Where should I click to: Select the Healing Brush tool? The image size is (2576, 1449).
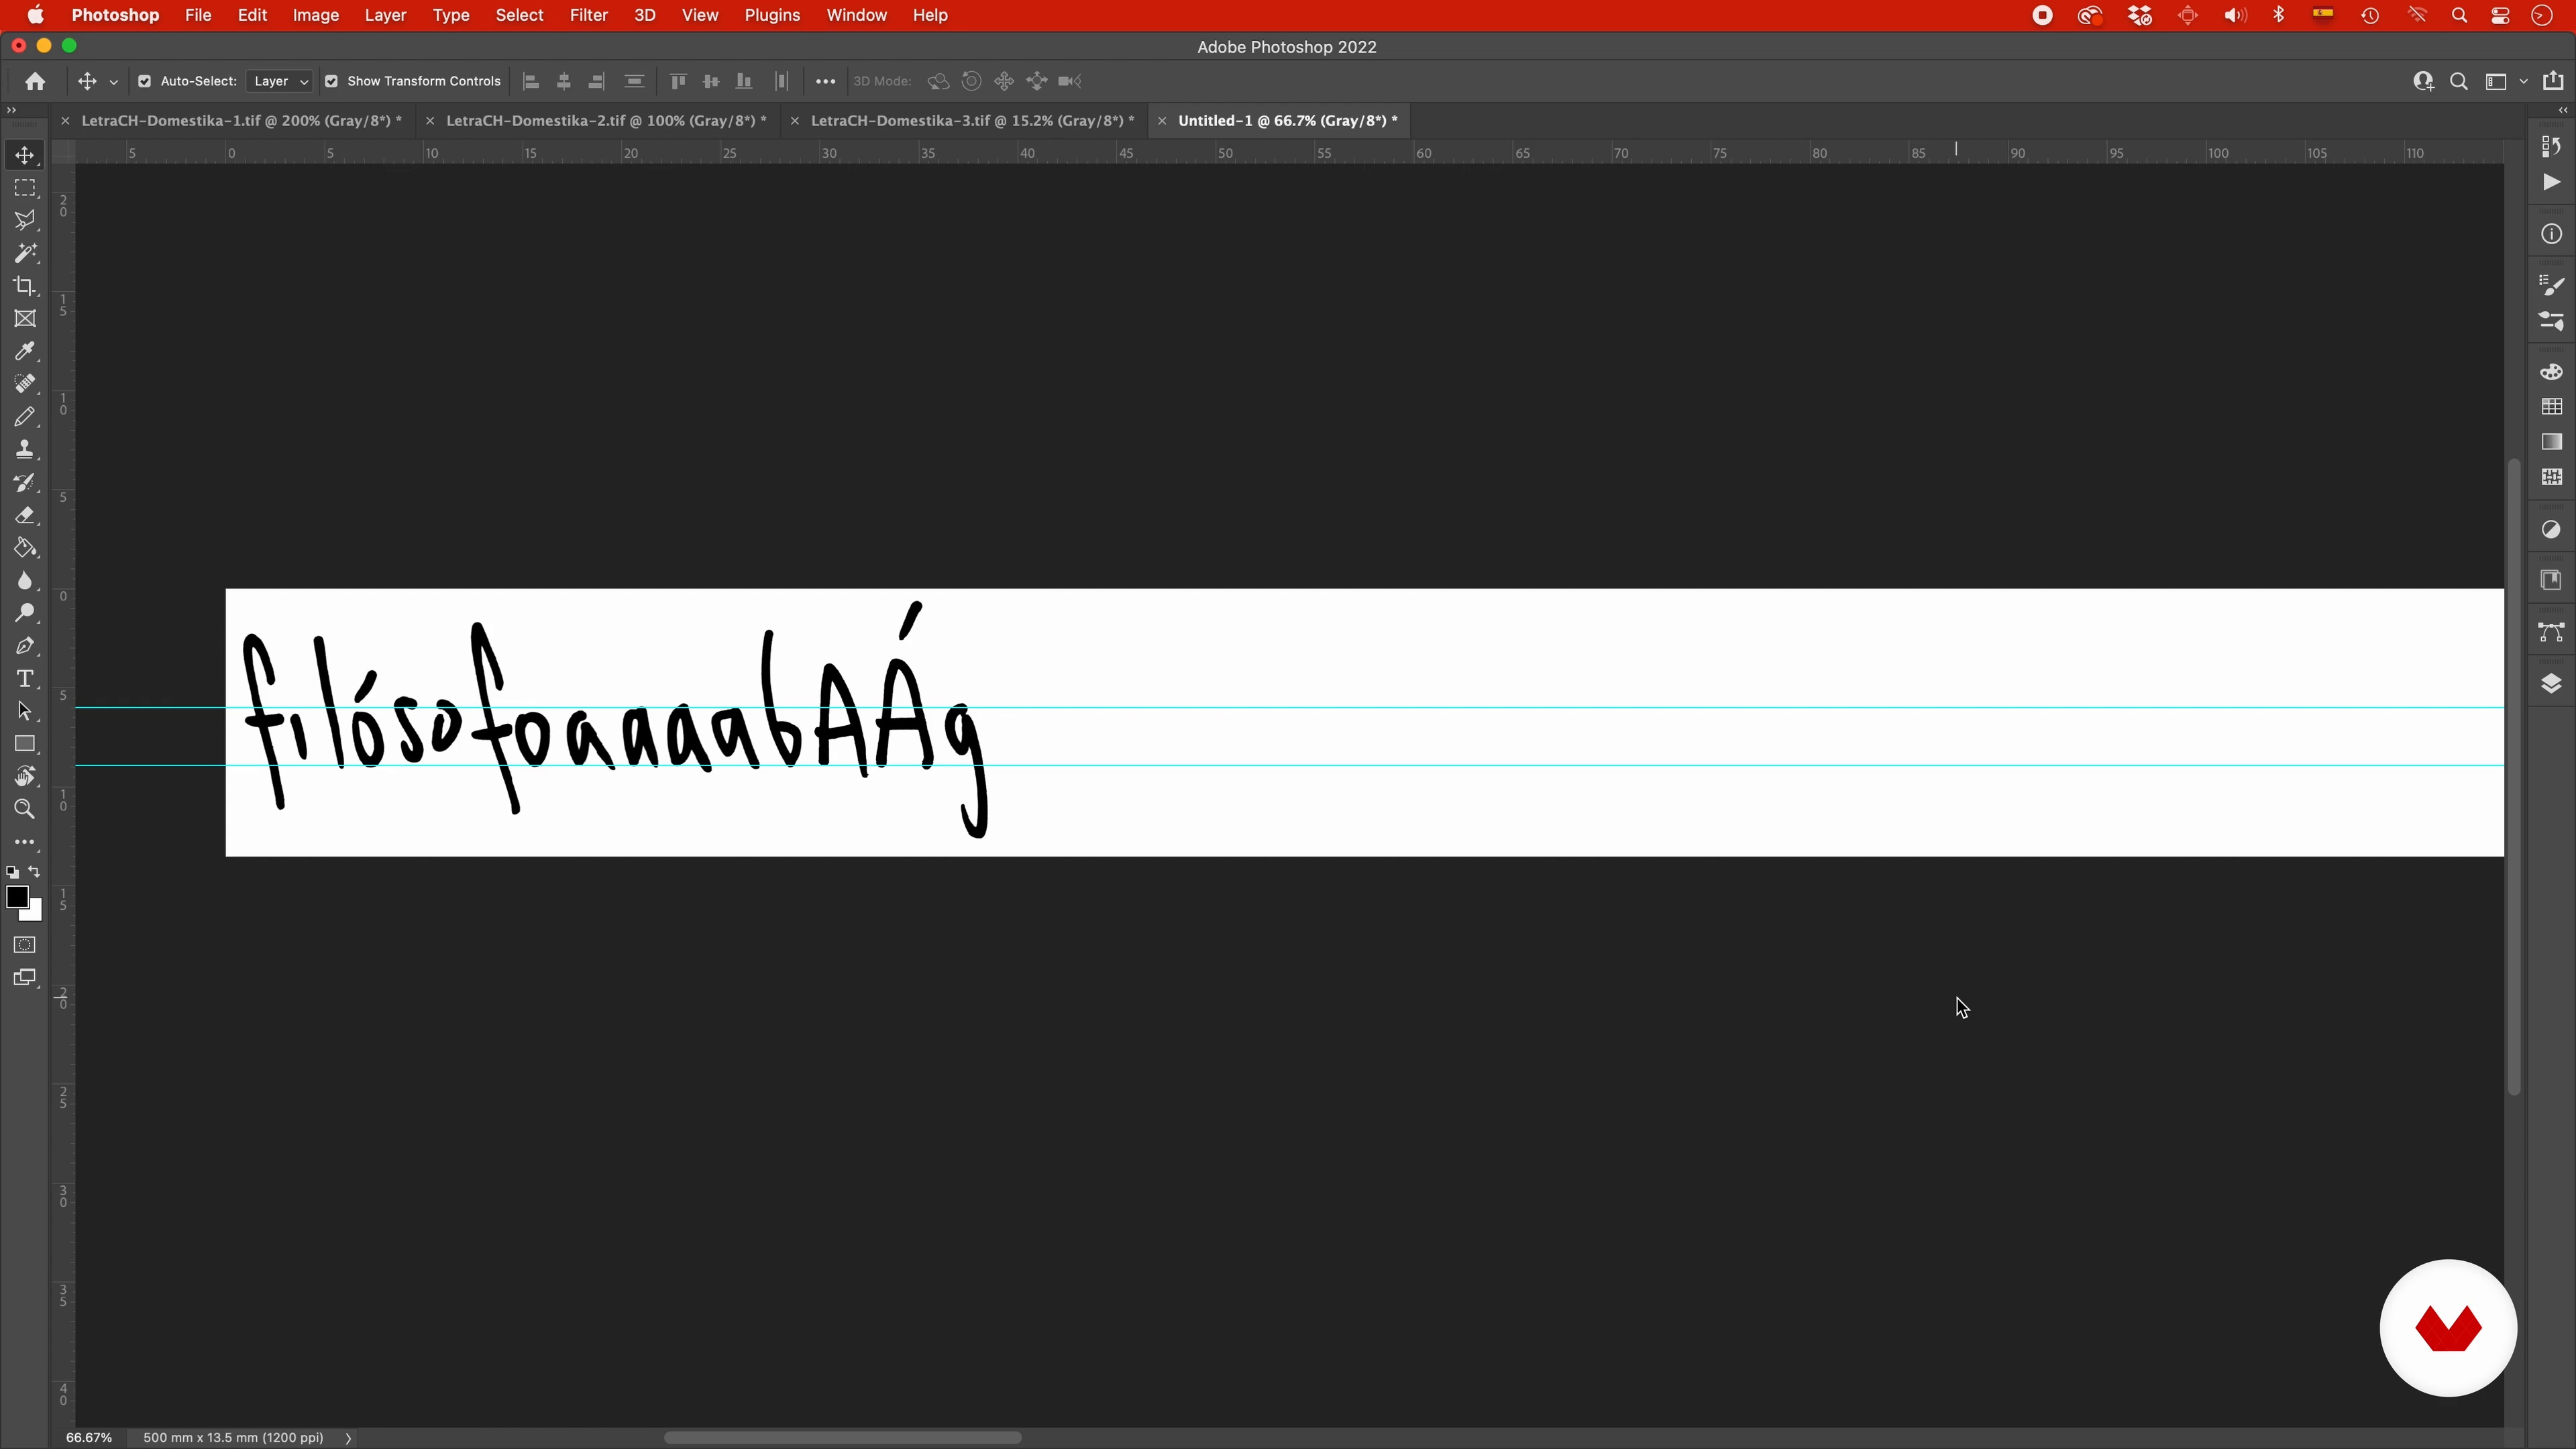25,384
